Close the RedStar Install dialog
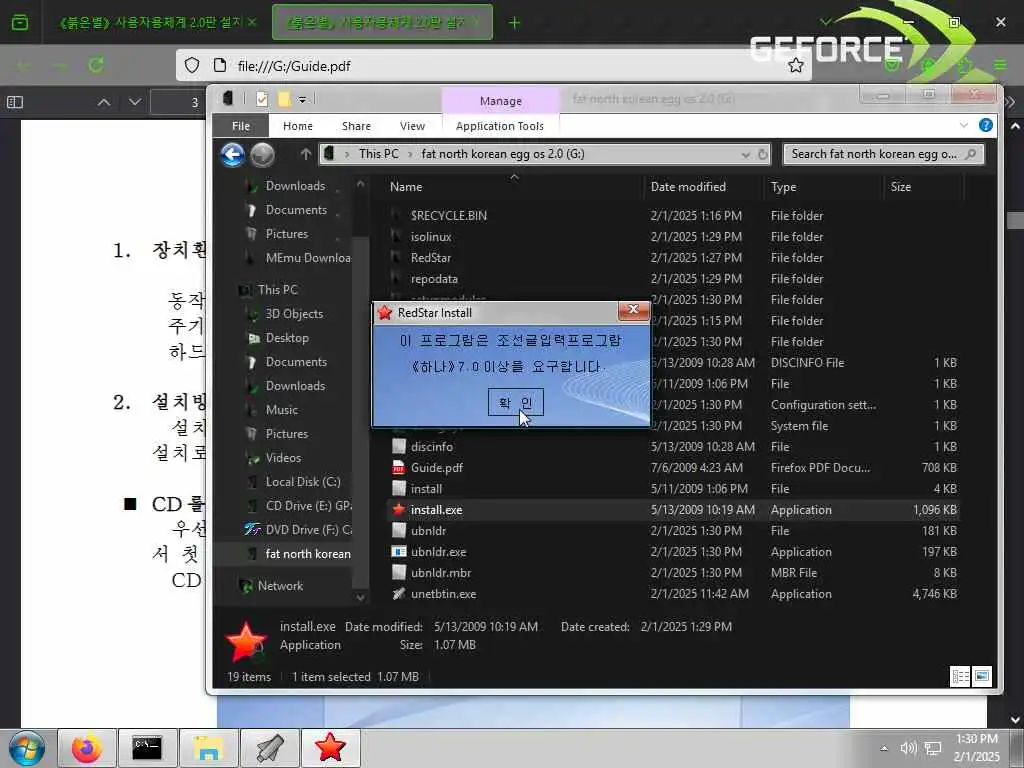Viewport: 1024px width, 768px height. pos(633,310)
